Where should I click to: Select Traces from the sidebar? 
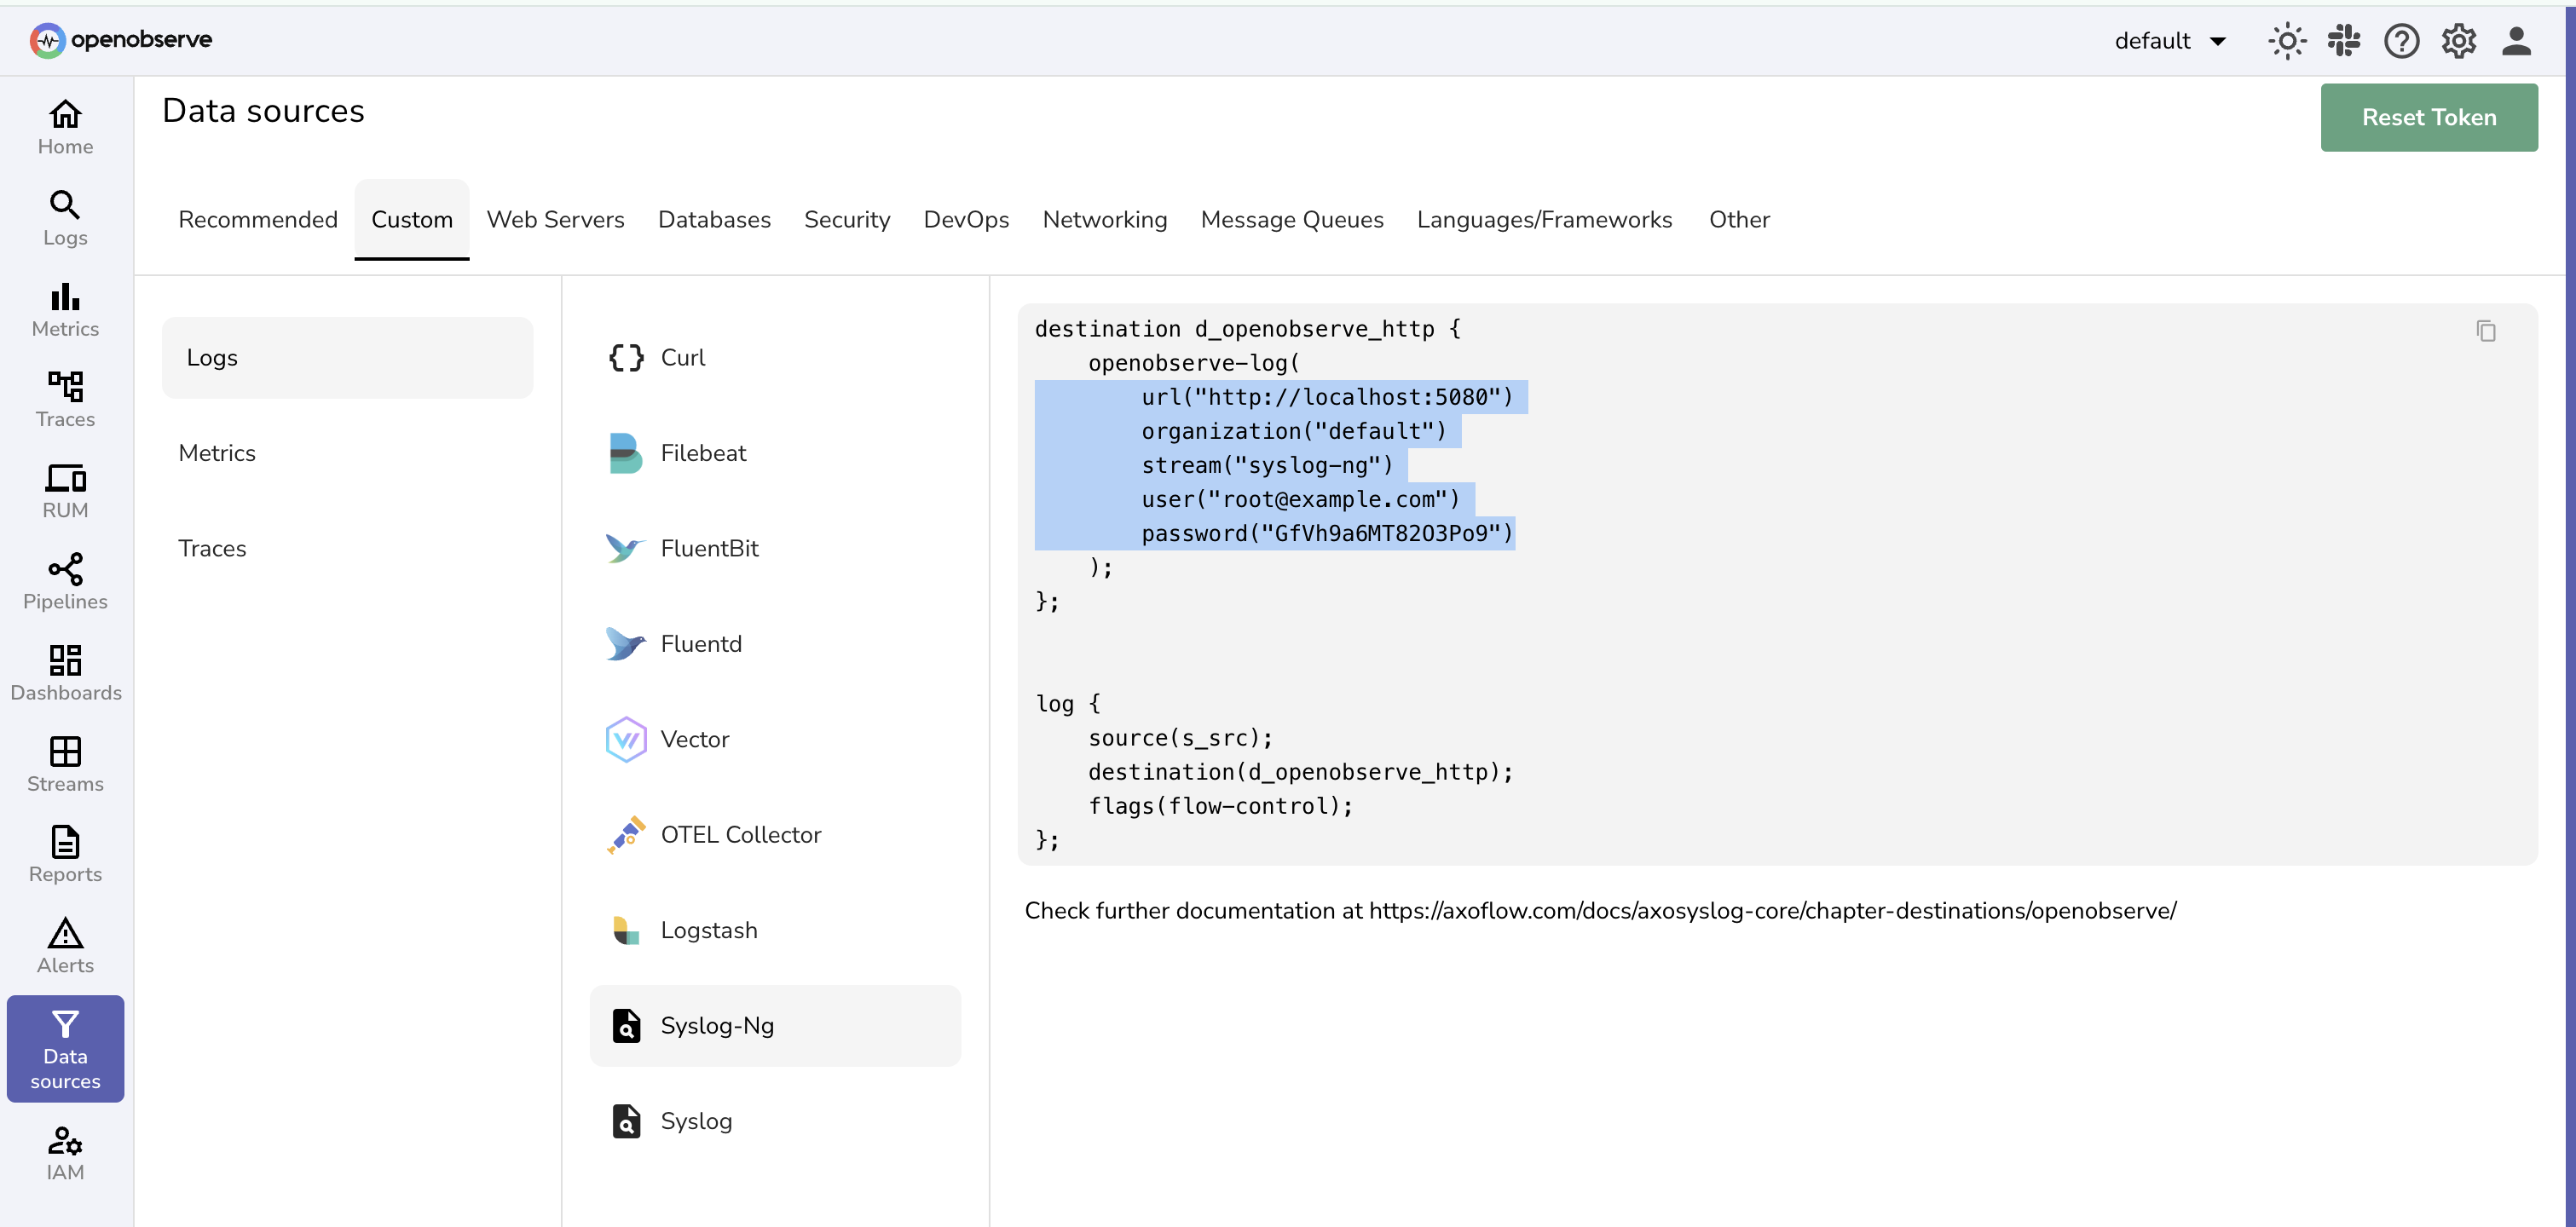[x=64, y=399]
